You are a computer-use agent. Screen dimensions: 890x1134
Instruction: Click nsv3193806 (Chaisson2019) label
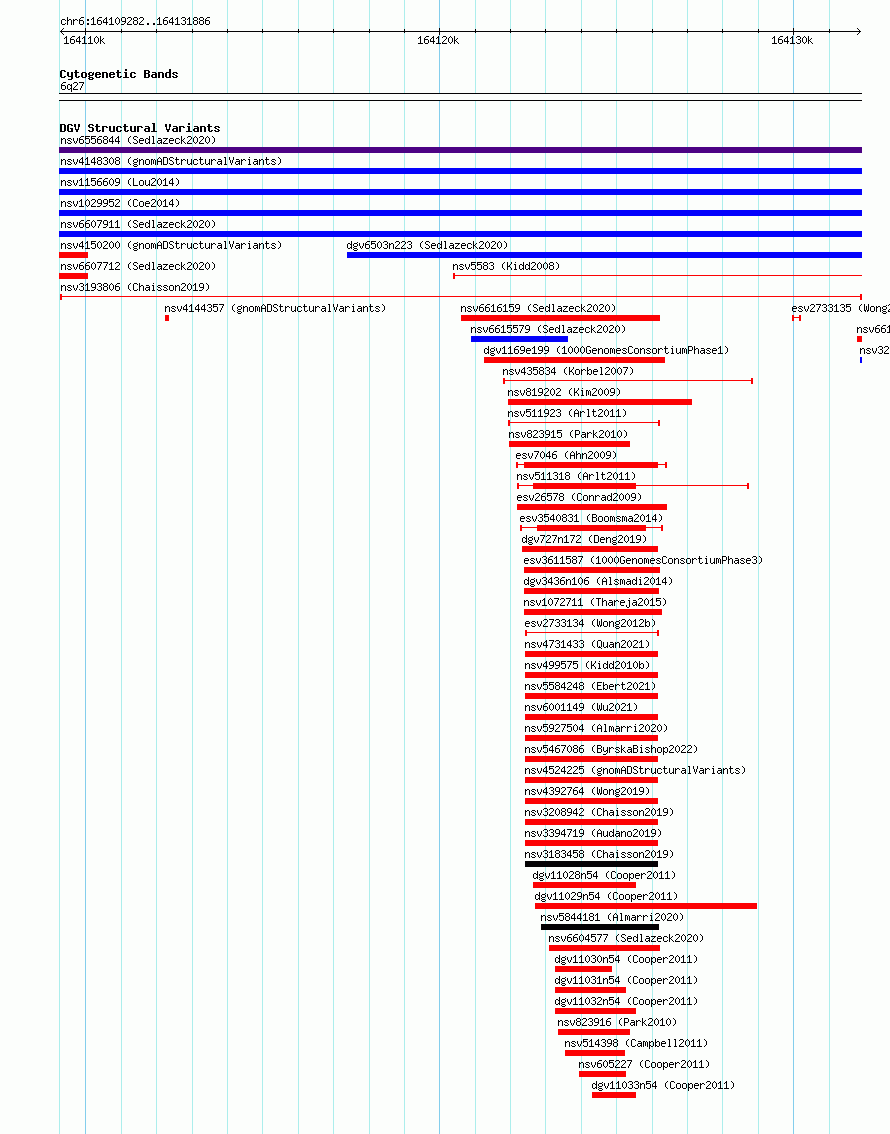click(x=135, y=287)
